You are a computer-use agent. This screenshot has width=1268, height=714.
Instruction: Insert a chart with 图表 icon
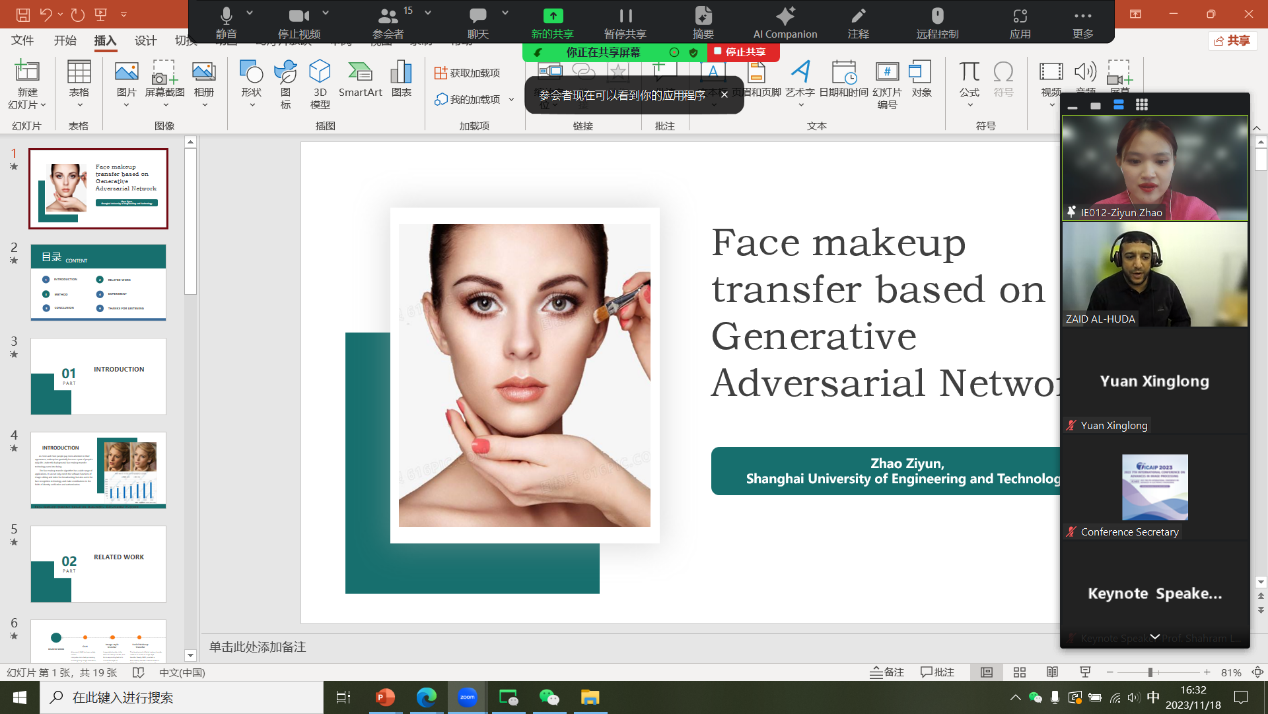point(401,79)
